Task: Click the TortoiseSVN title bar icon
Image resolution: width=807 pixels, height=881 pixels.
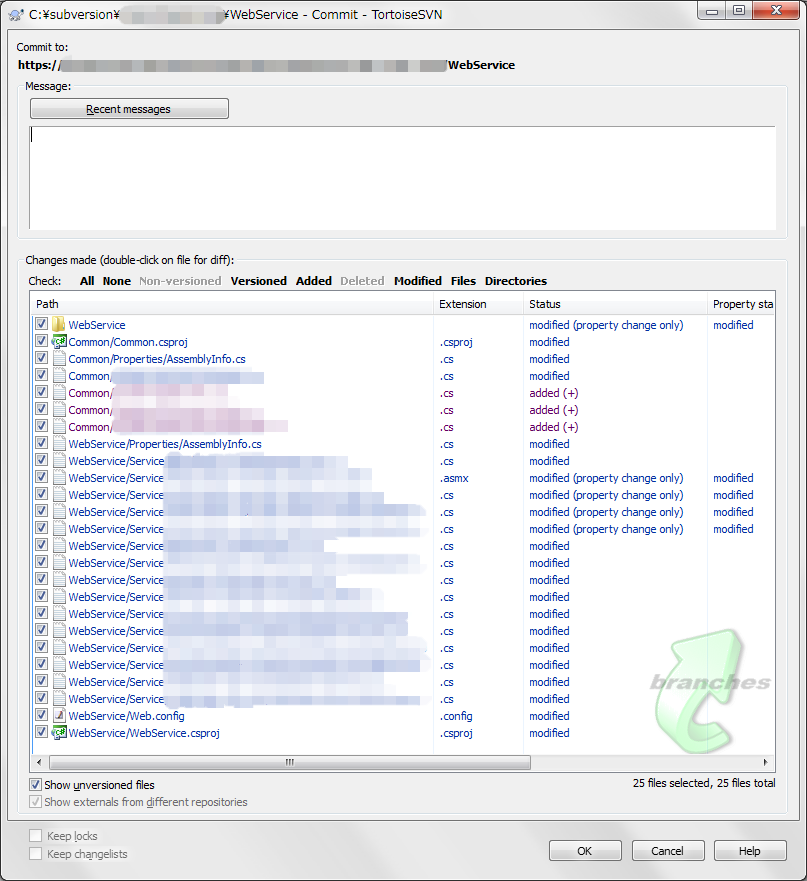Action: point(15,11)
